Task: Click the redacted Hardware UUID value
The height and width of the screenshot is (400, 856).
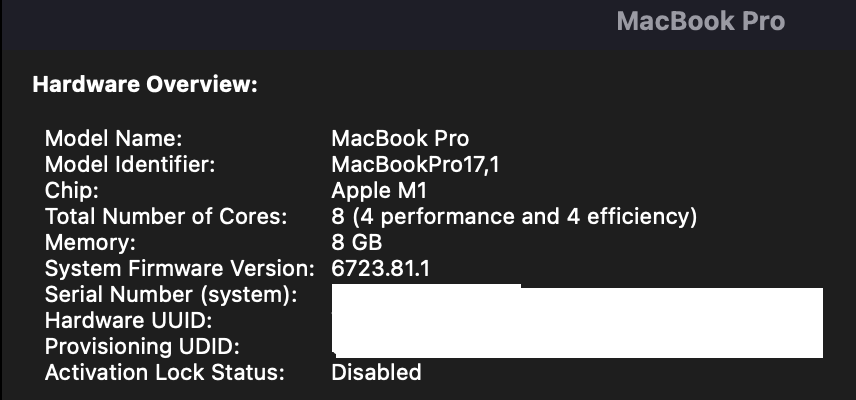Action: coord(577,322)
